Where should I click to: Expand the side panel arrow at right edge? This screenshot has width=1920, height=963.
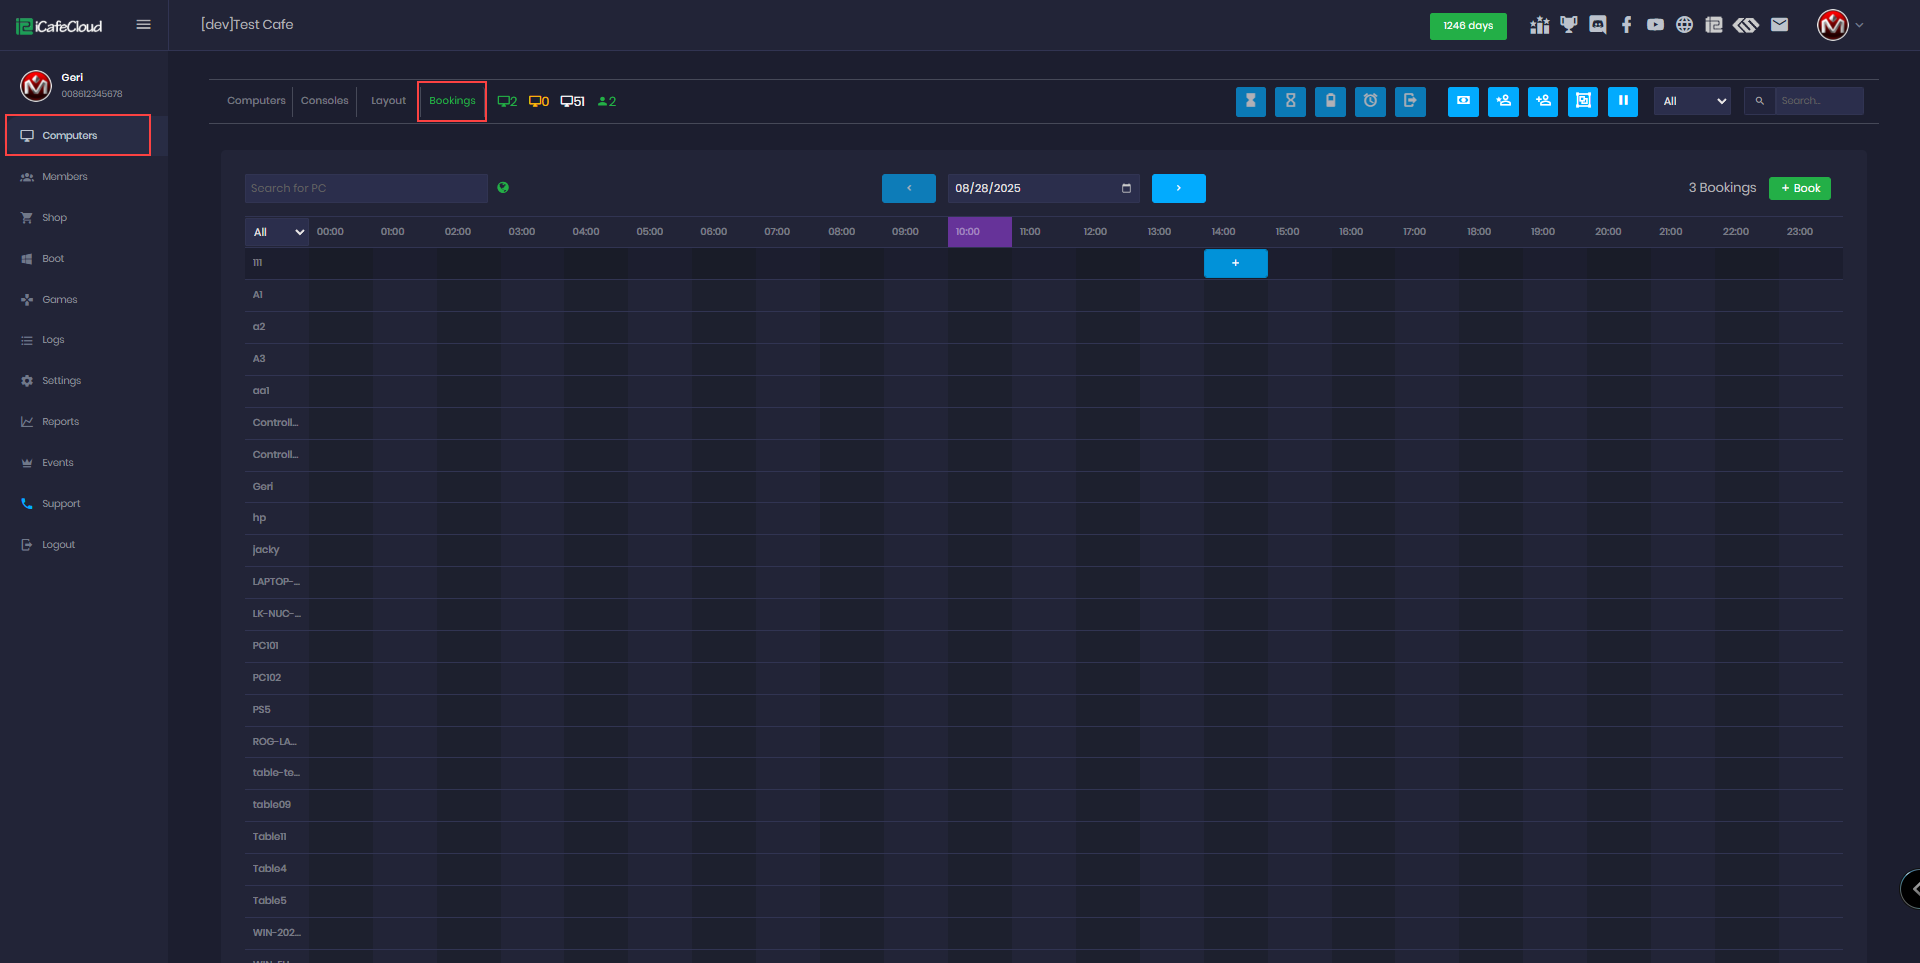pos(1912,888)
